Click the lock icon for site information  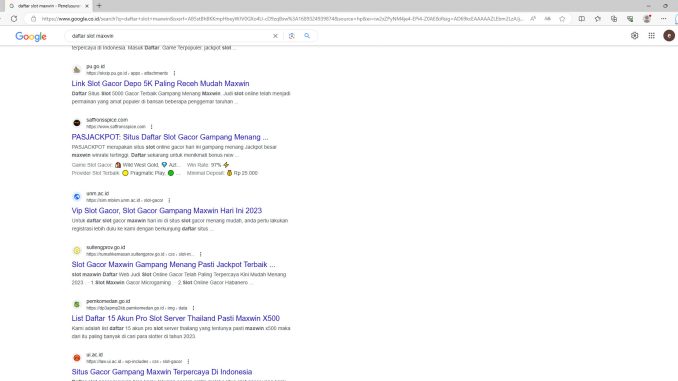click(x=33, y=19)
